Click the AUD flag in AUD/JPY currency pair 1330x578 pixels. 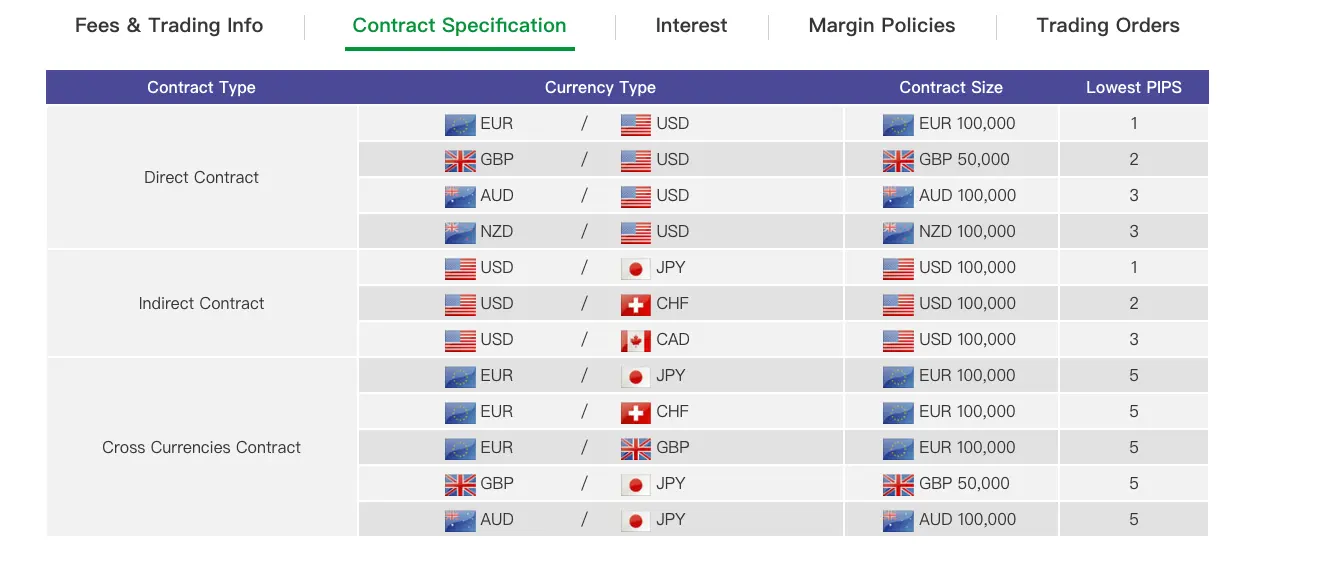(460, 520)
